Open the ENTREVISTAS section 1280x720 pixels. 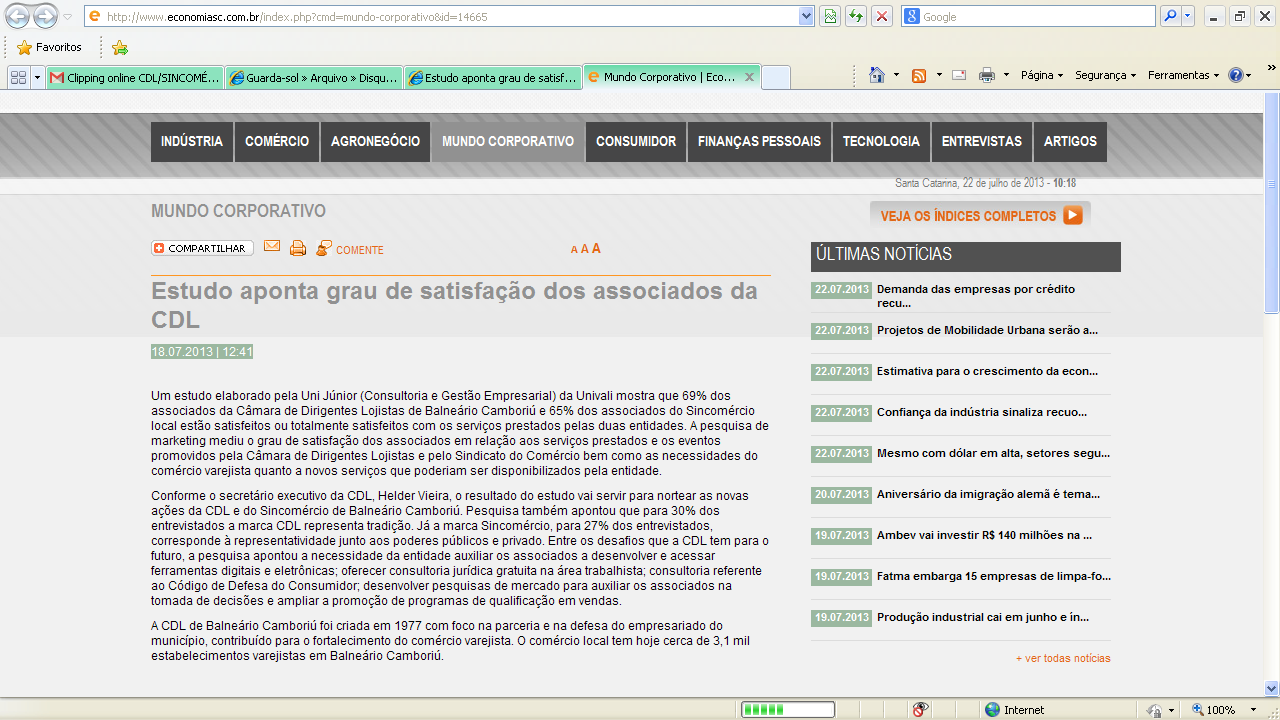[x=982, y=142]
